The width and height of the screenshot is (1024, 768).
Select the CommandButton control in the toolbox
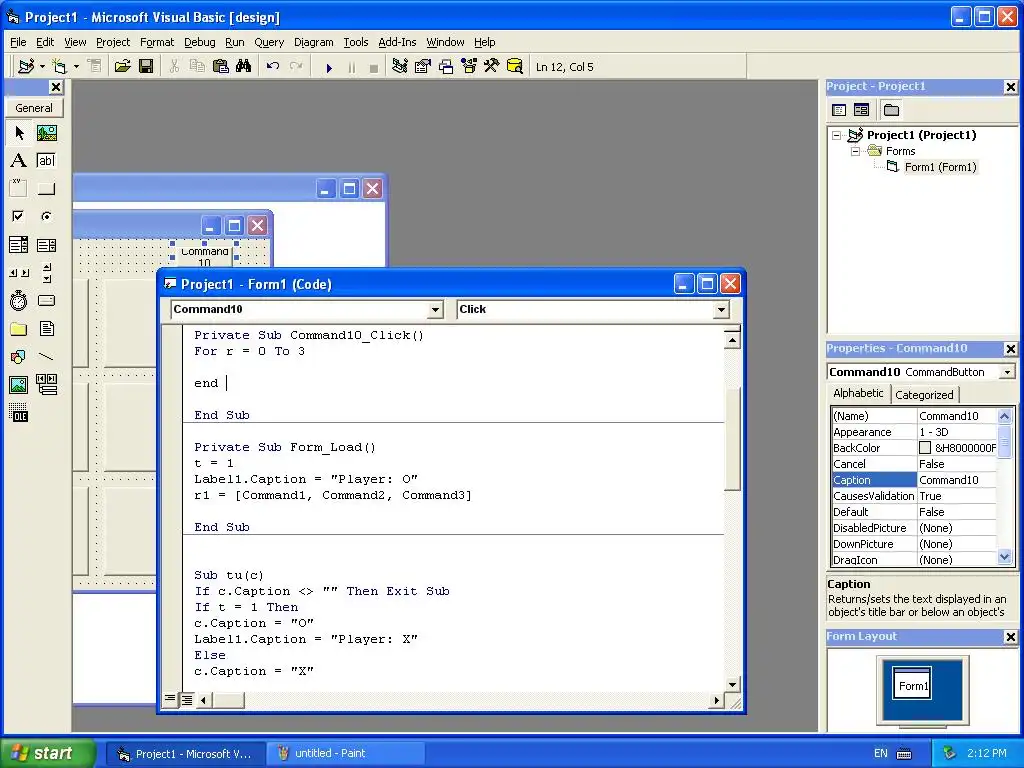coord(46,189)
